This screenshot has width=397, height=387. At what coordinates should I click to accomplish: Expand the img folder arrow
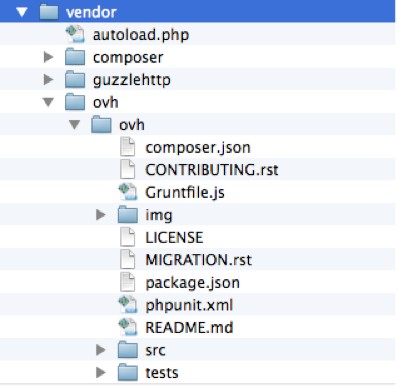101,215
